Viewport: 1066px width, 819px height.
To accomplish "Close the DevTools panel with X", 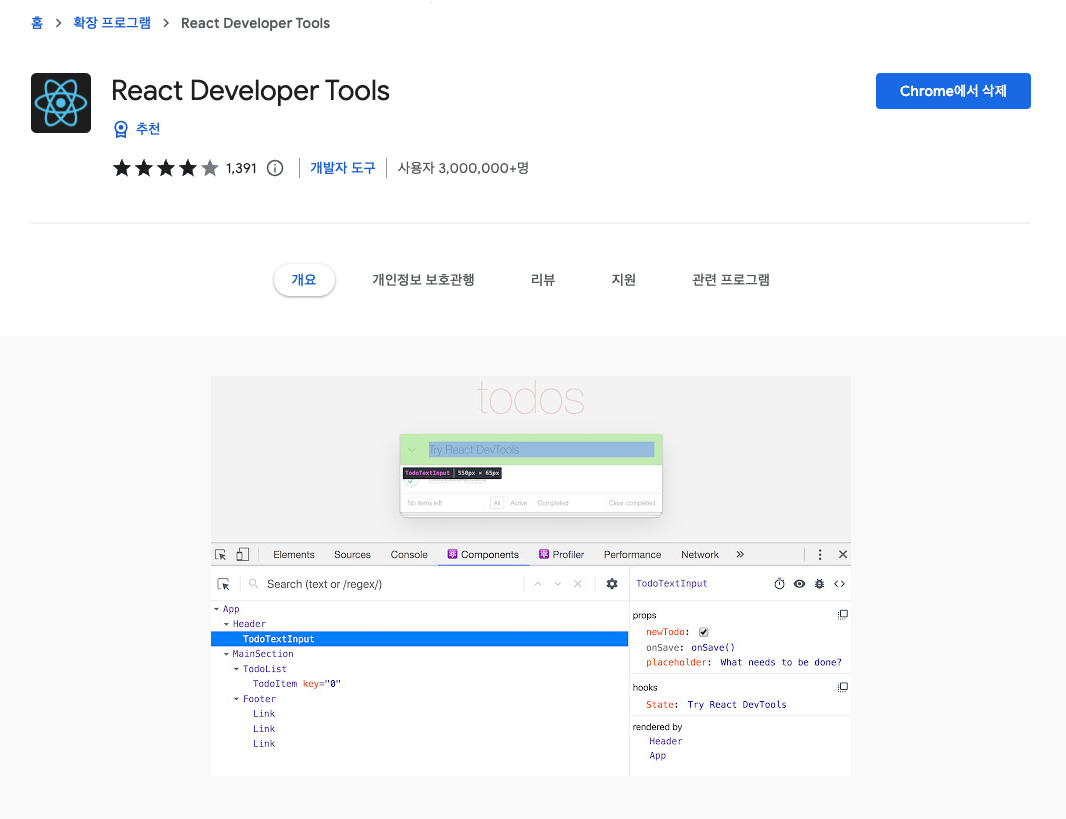I will pyautogui.click(x=843, y=555).
